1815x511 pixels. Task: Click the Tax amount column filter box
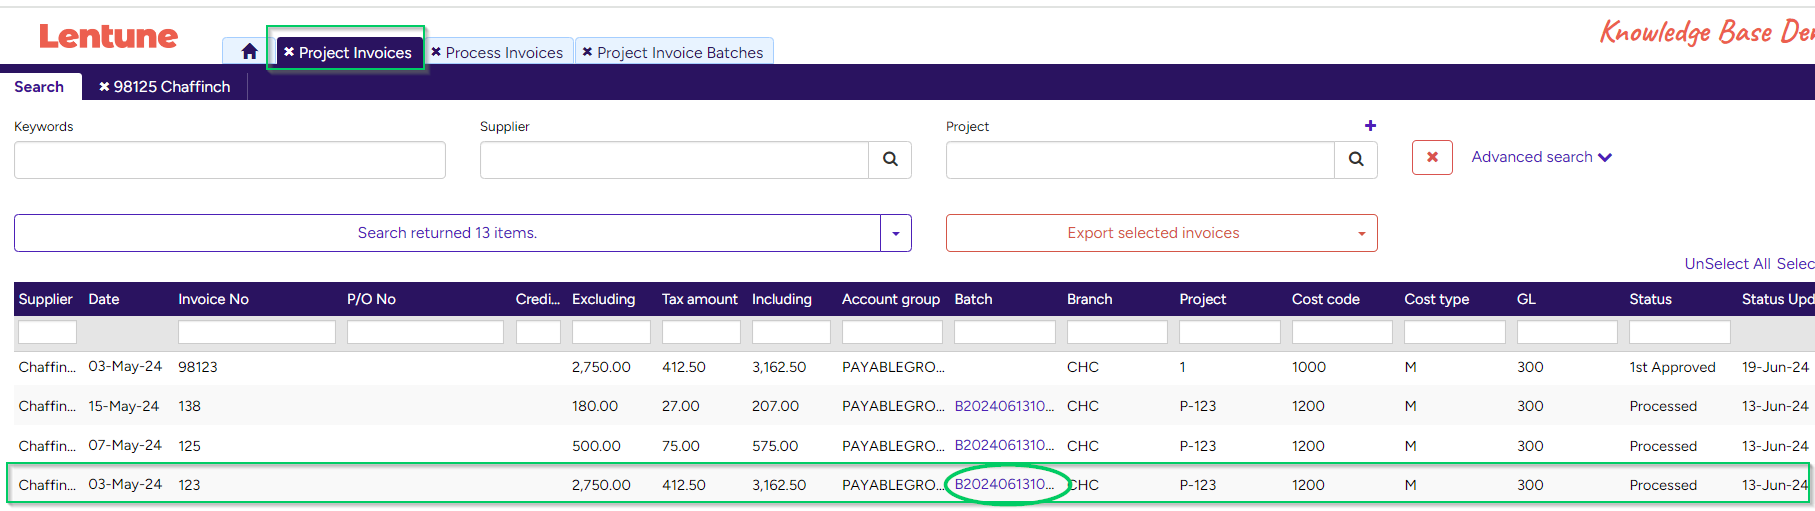coord(701,332)
